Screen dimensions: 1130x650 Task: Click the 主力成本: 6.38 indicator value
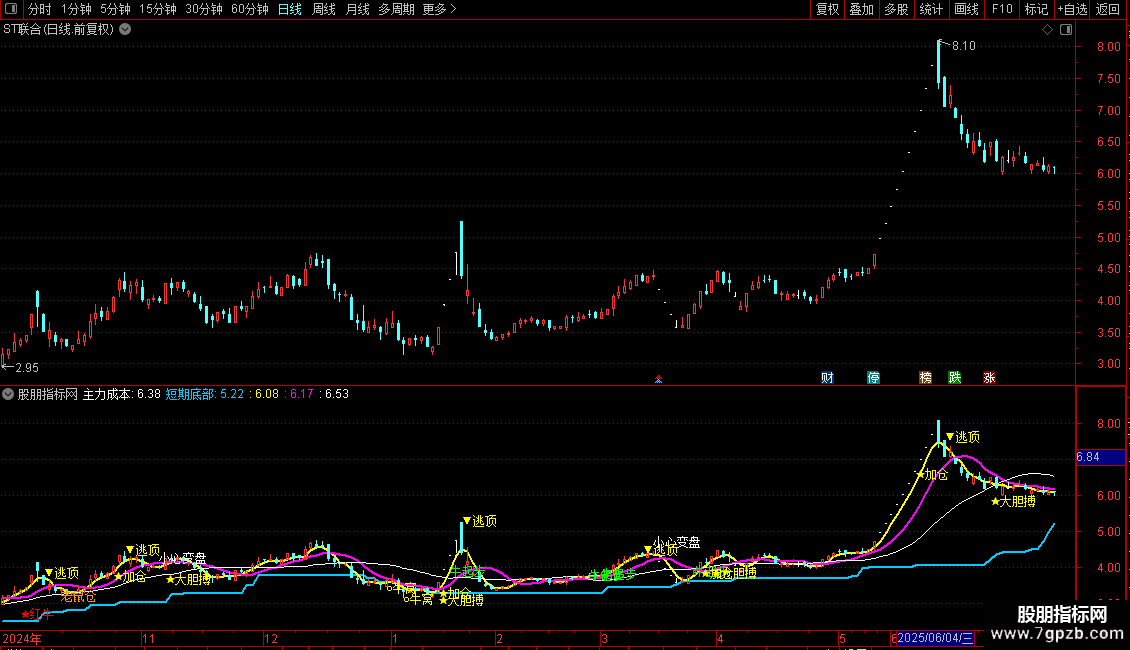(x=122, y=394)
